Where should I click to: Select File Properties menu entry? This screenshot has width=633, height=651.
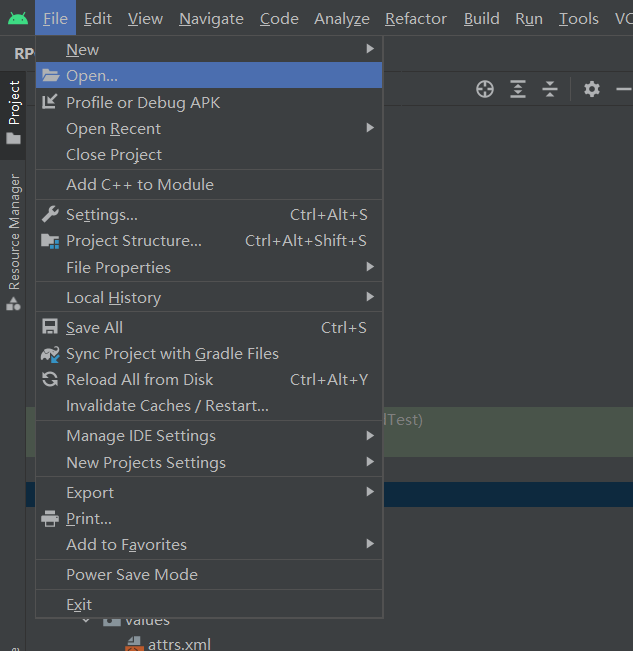click(209, 267)
